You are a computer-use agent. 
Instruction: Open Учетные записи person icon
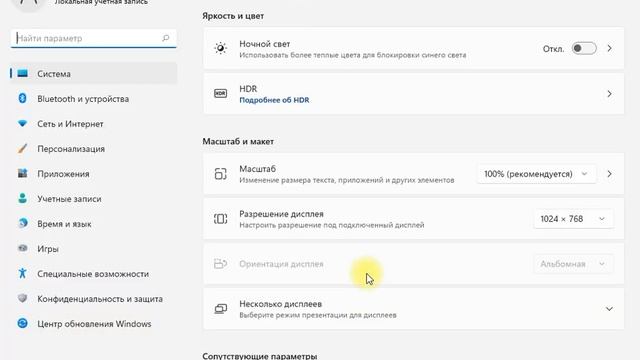pyautogui.click(x=22, y=198)
